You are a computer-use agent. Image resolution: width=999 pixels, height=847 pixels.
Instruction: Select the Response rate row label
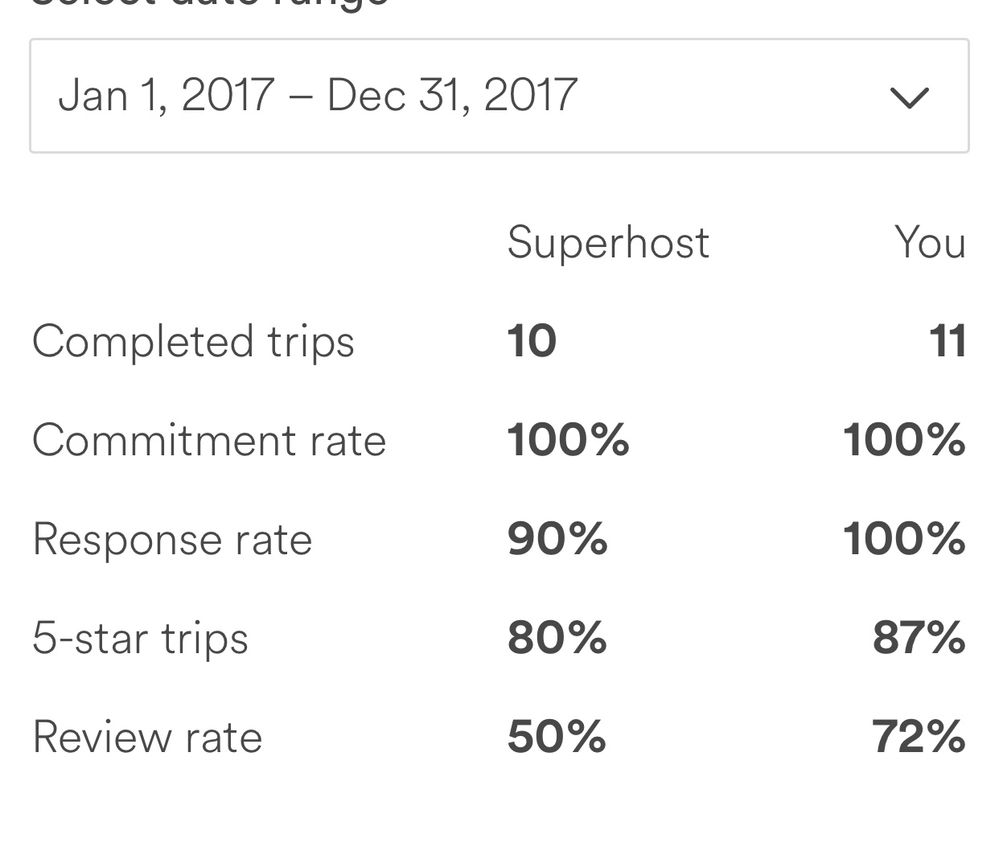tap(172, 540)
